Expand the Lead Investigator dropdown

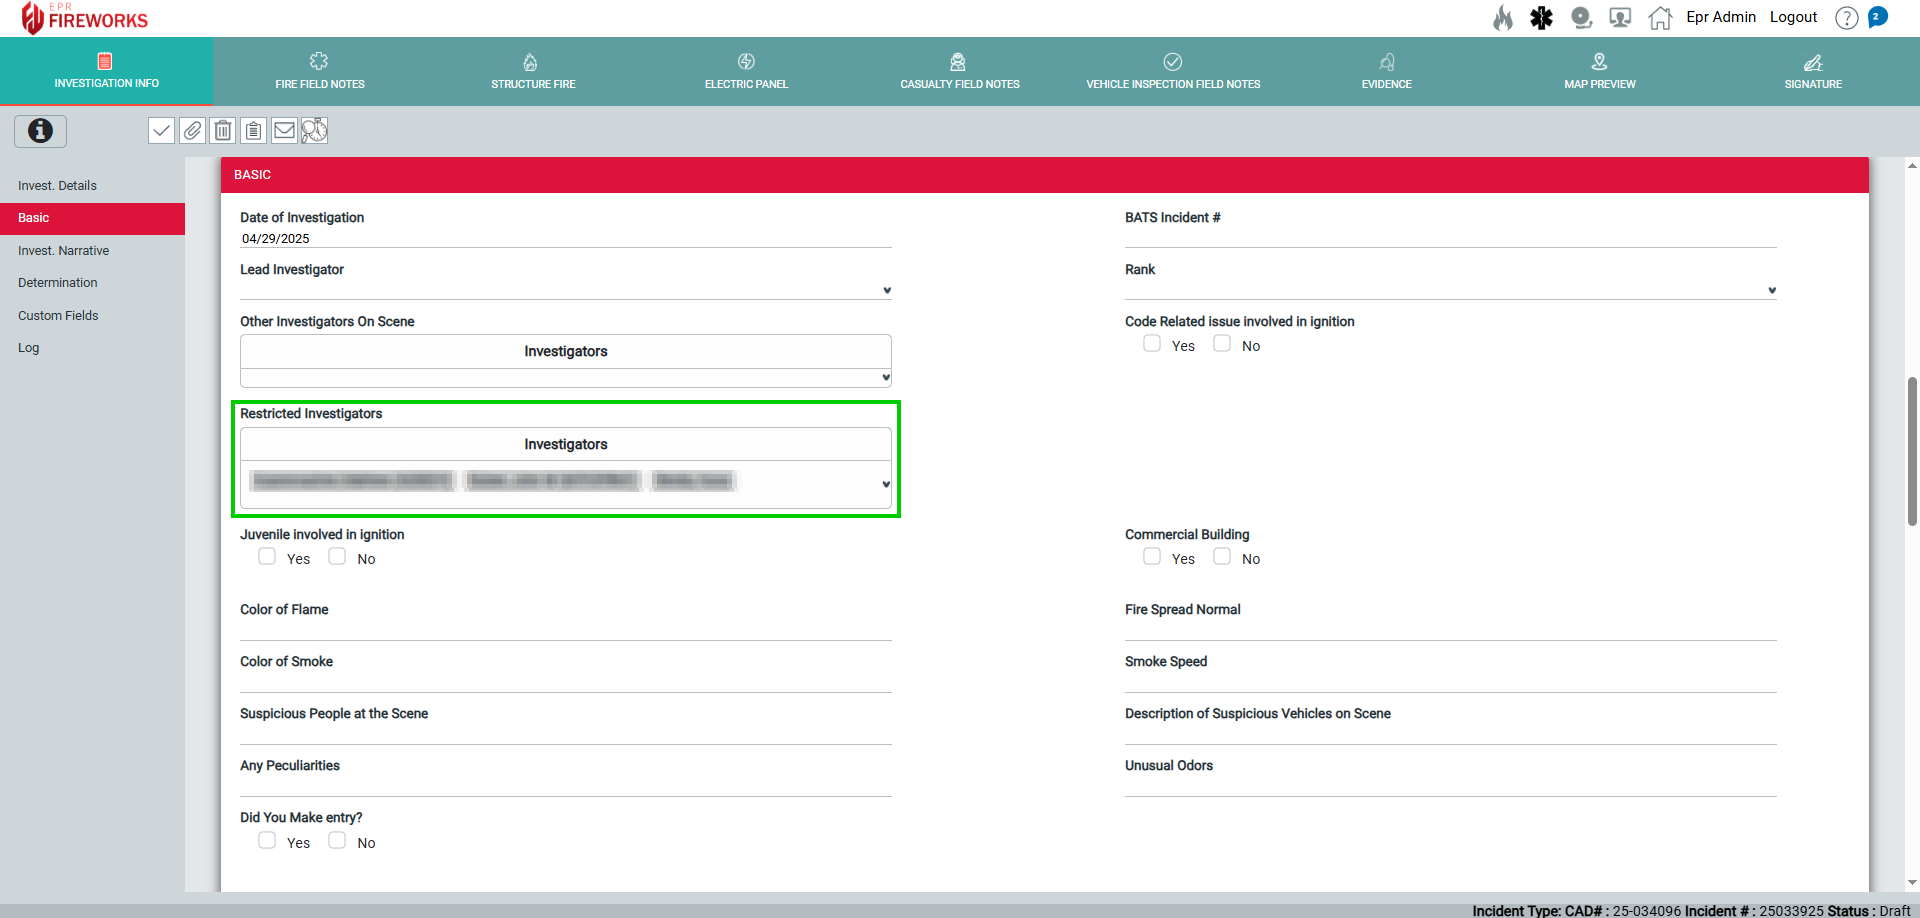(886, 290)
